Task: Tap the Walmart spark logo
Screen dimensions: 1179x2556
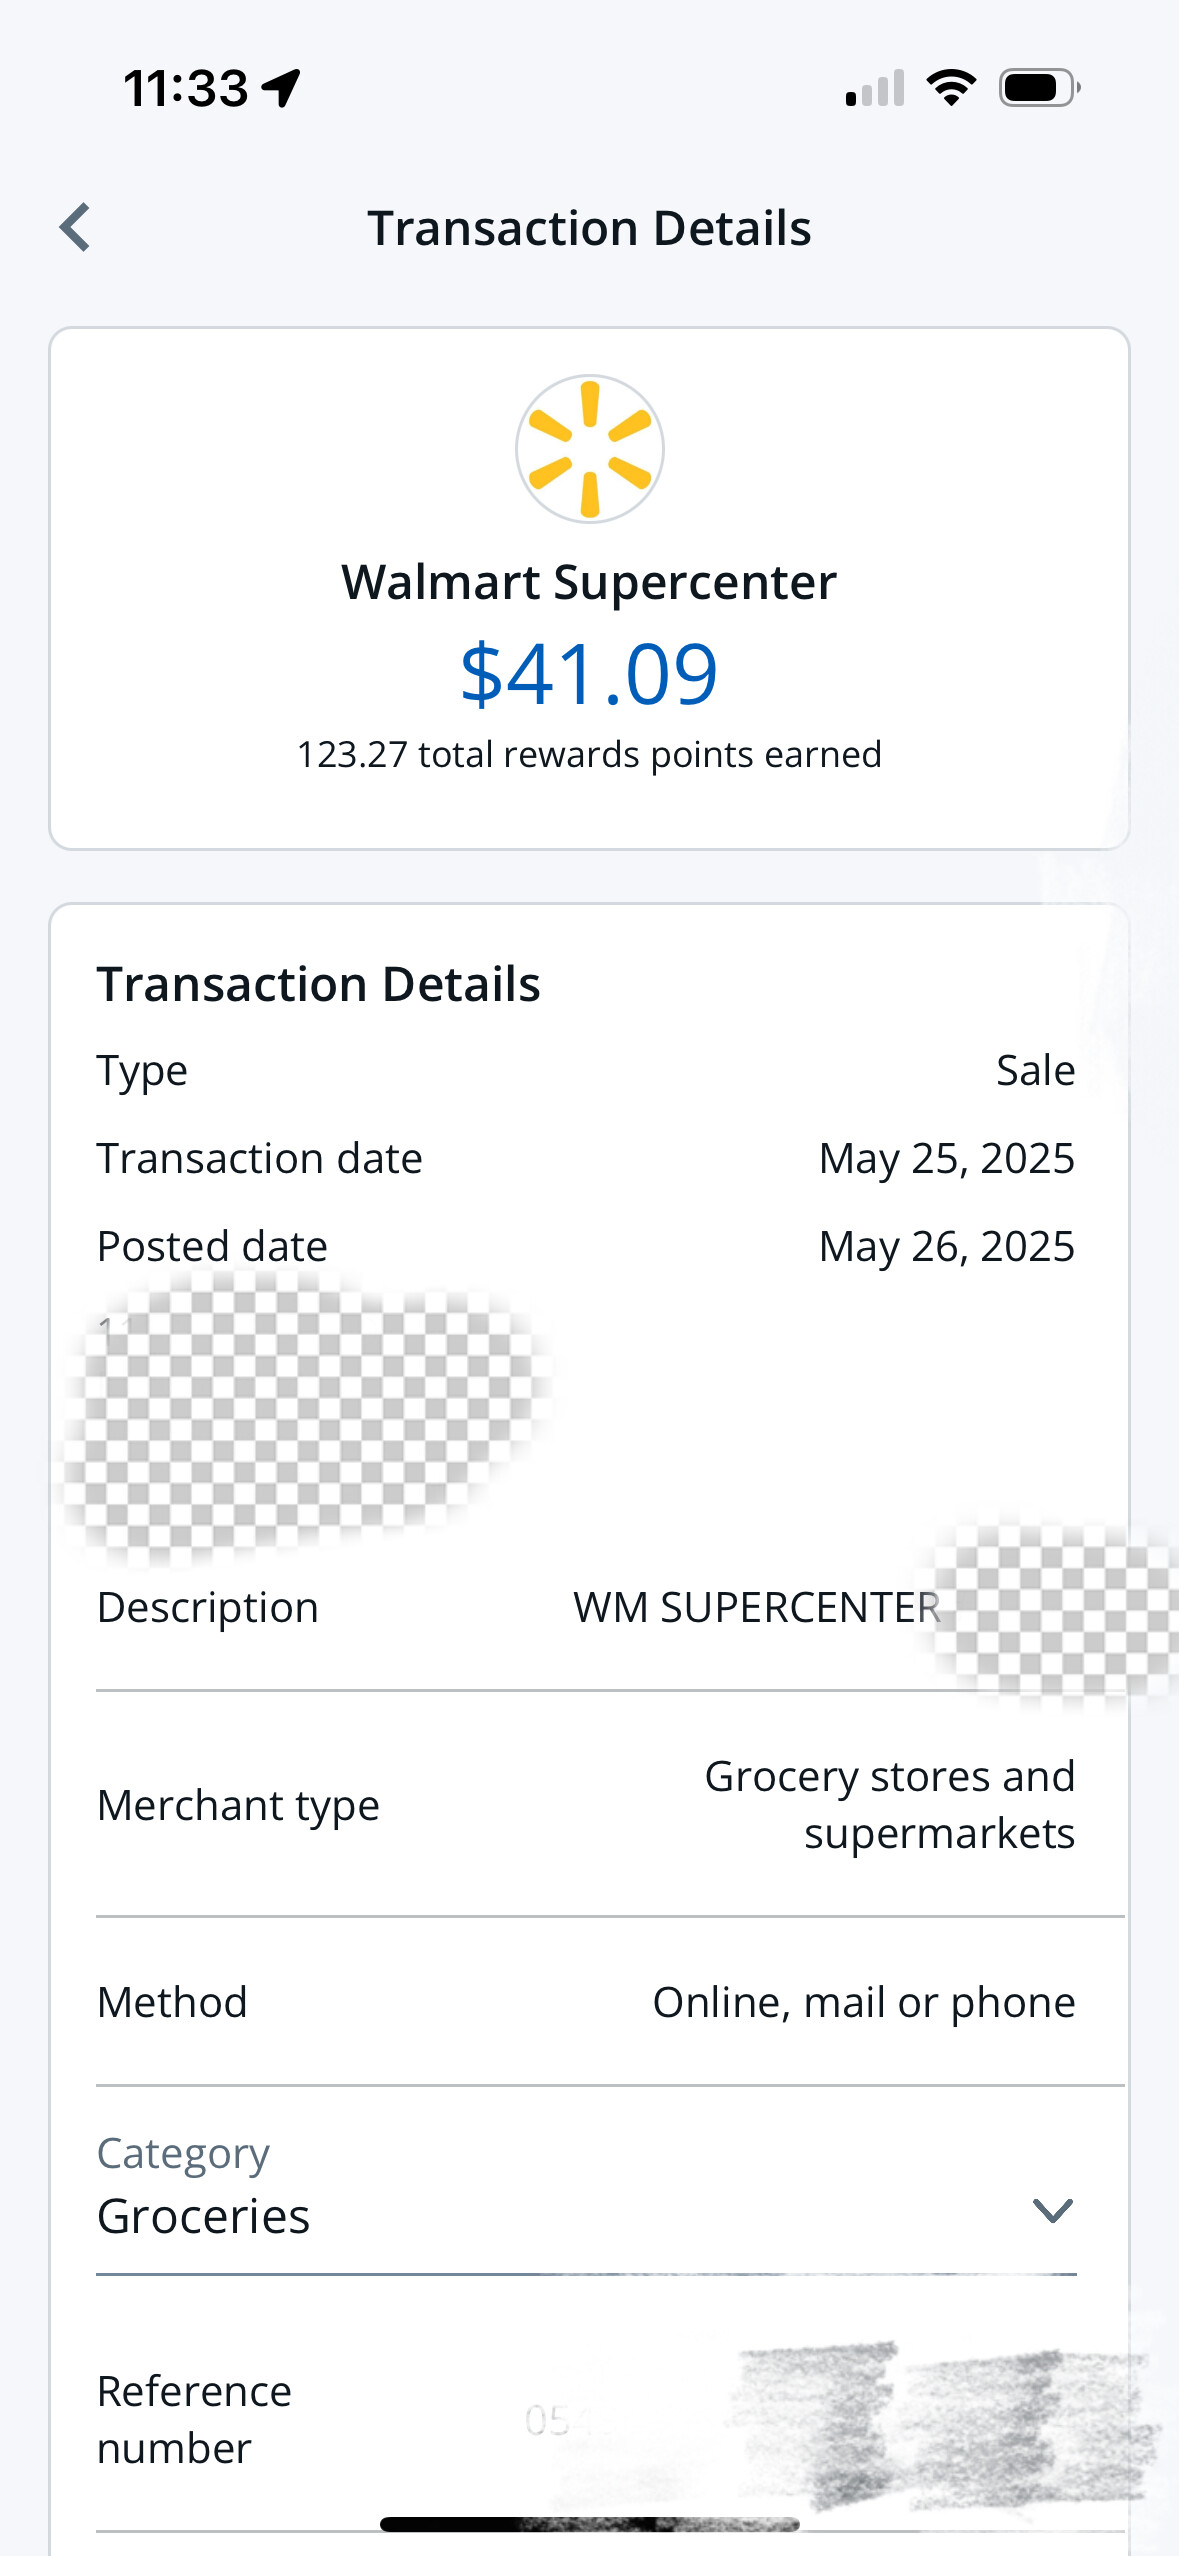Action: tap(590, 449)
